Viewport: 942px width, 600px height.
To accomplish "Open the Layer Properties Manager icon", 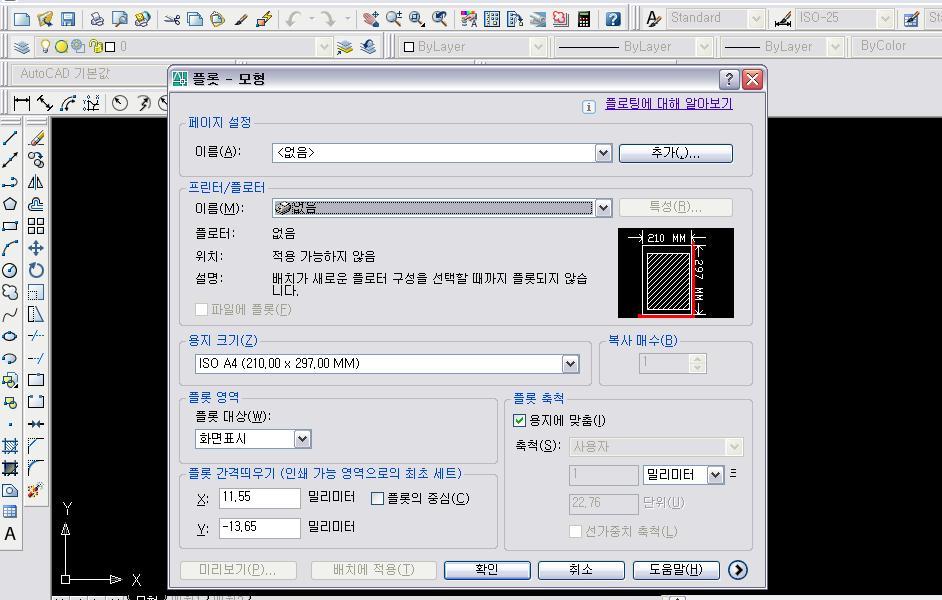I will click(22, 46).
